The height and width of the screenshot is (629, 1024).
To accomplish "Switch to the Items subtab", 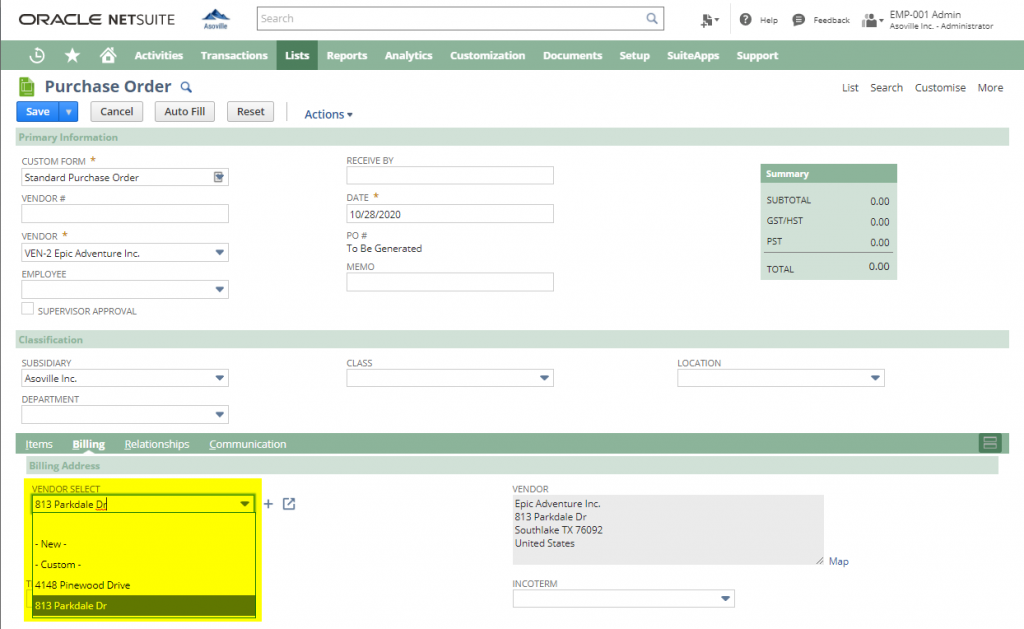I will pyautogui.click(x=39, y=444).
